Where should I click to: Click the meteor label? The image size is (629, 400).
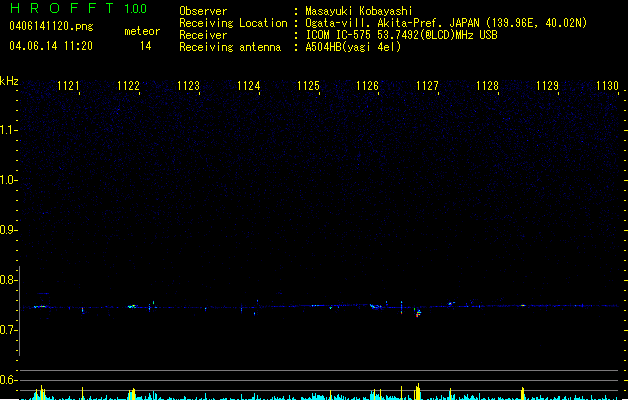tap(142, 31)
